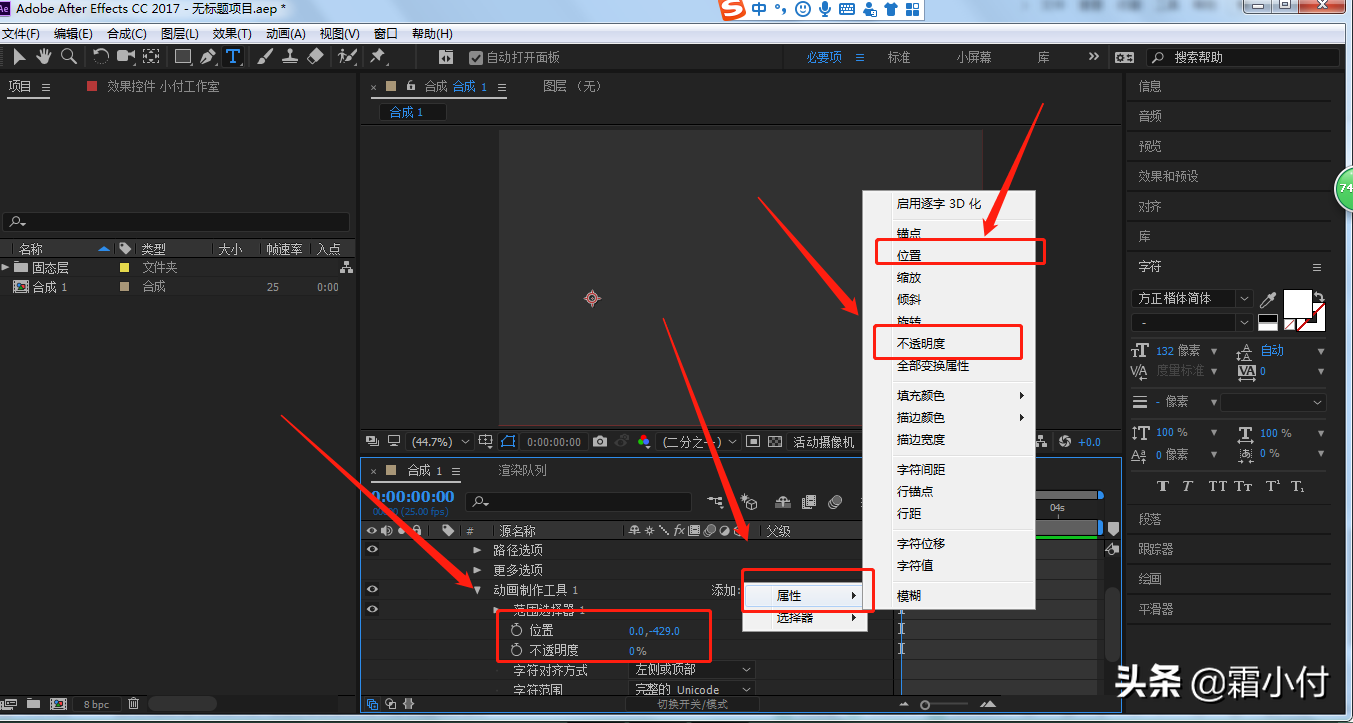Toggle the 自动打开面板 checkbox
1353x723 pixels.
click(476, 58)
